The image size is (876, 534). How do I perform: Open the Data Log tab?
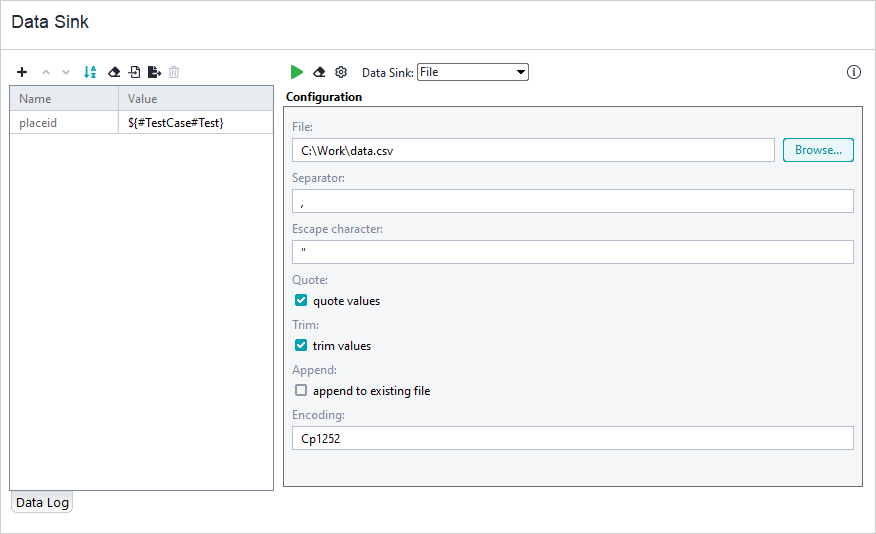click(x=42, y=503)
